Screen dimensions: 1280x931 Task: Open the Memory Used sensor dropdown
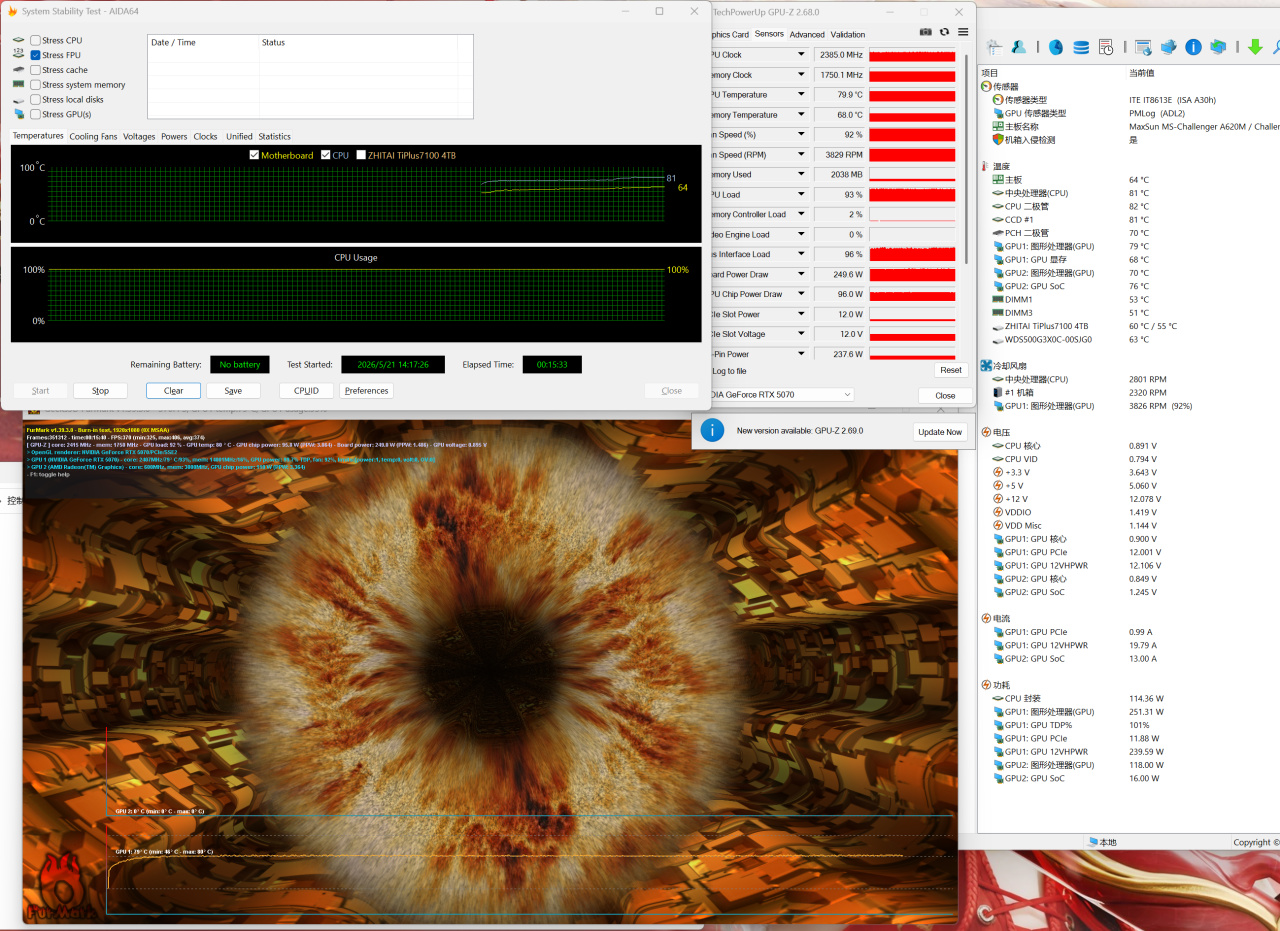(800, 175)
